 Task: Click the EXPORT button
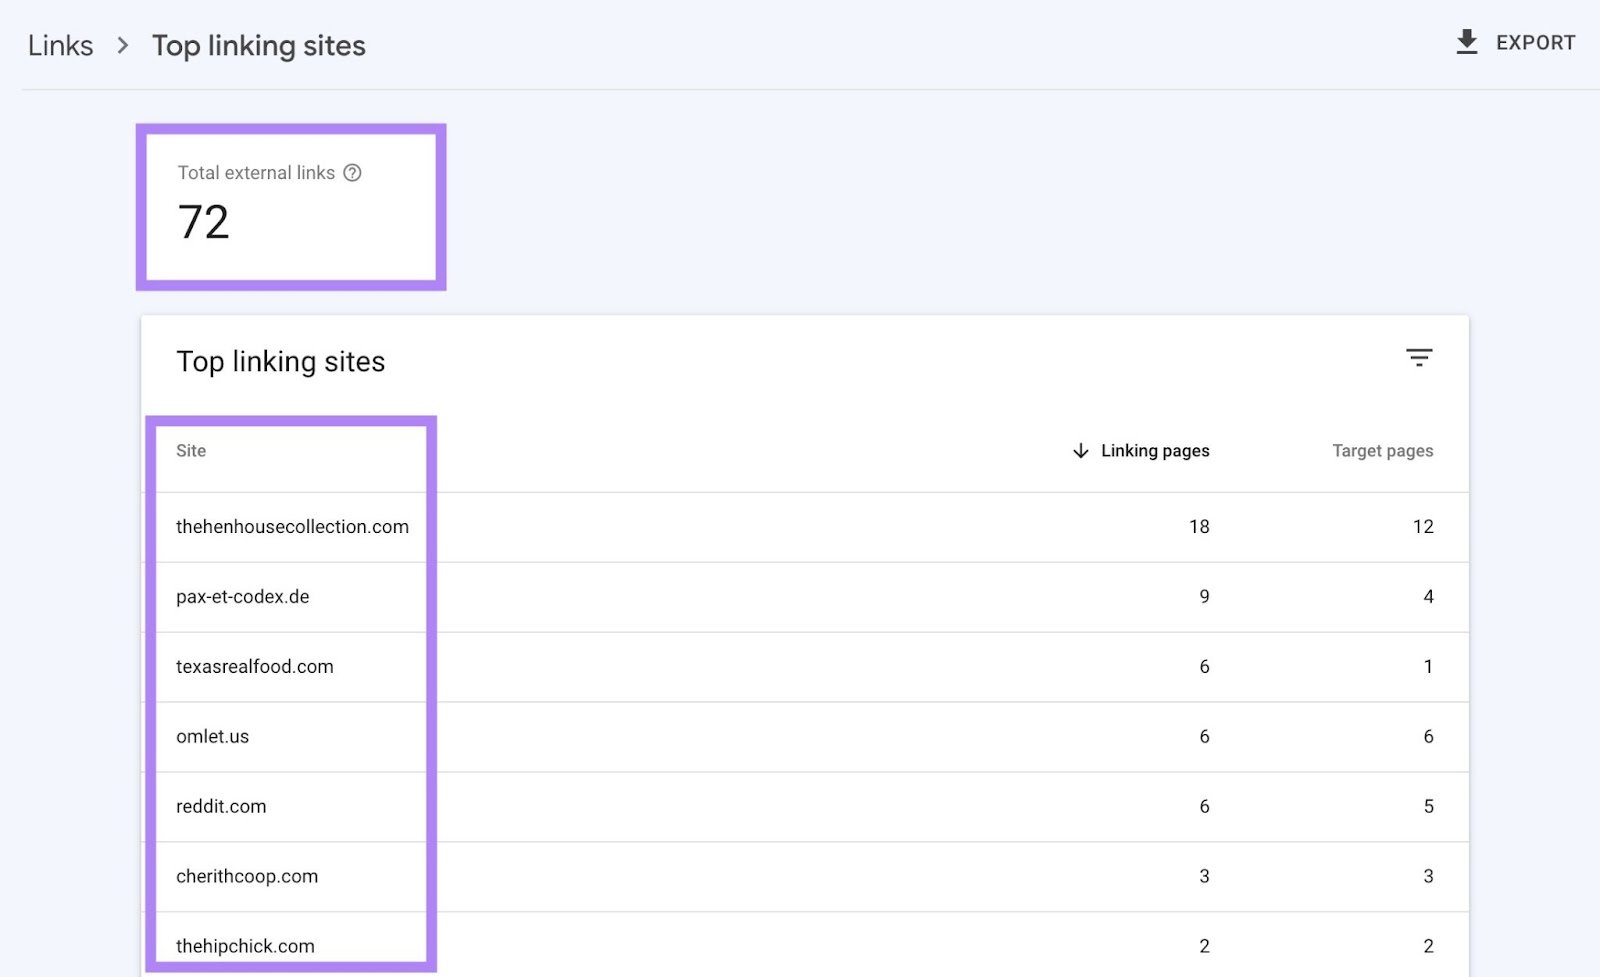click(1534, 42)
